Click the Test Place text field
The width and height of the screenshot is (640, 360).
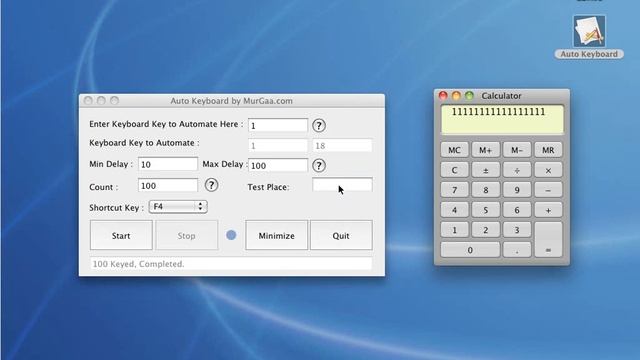pos(342,184)
